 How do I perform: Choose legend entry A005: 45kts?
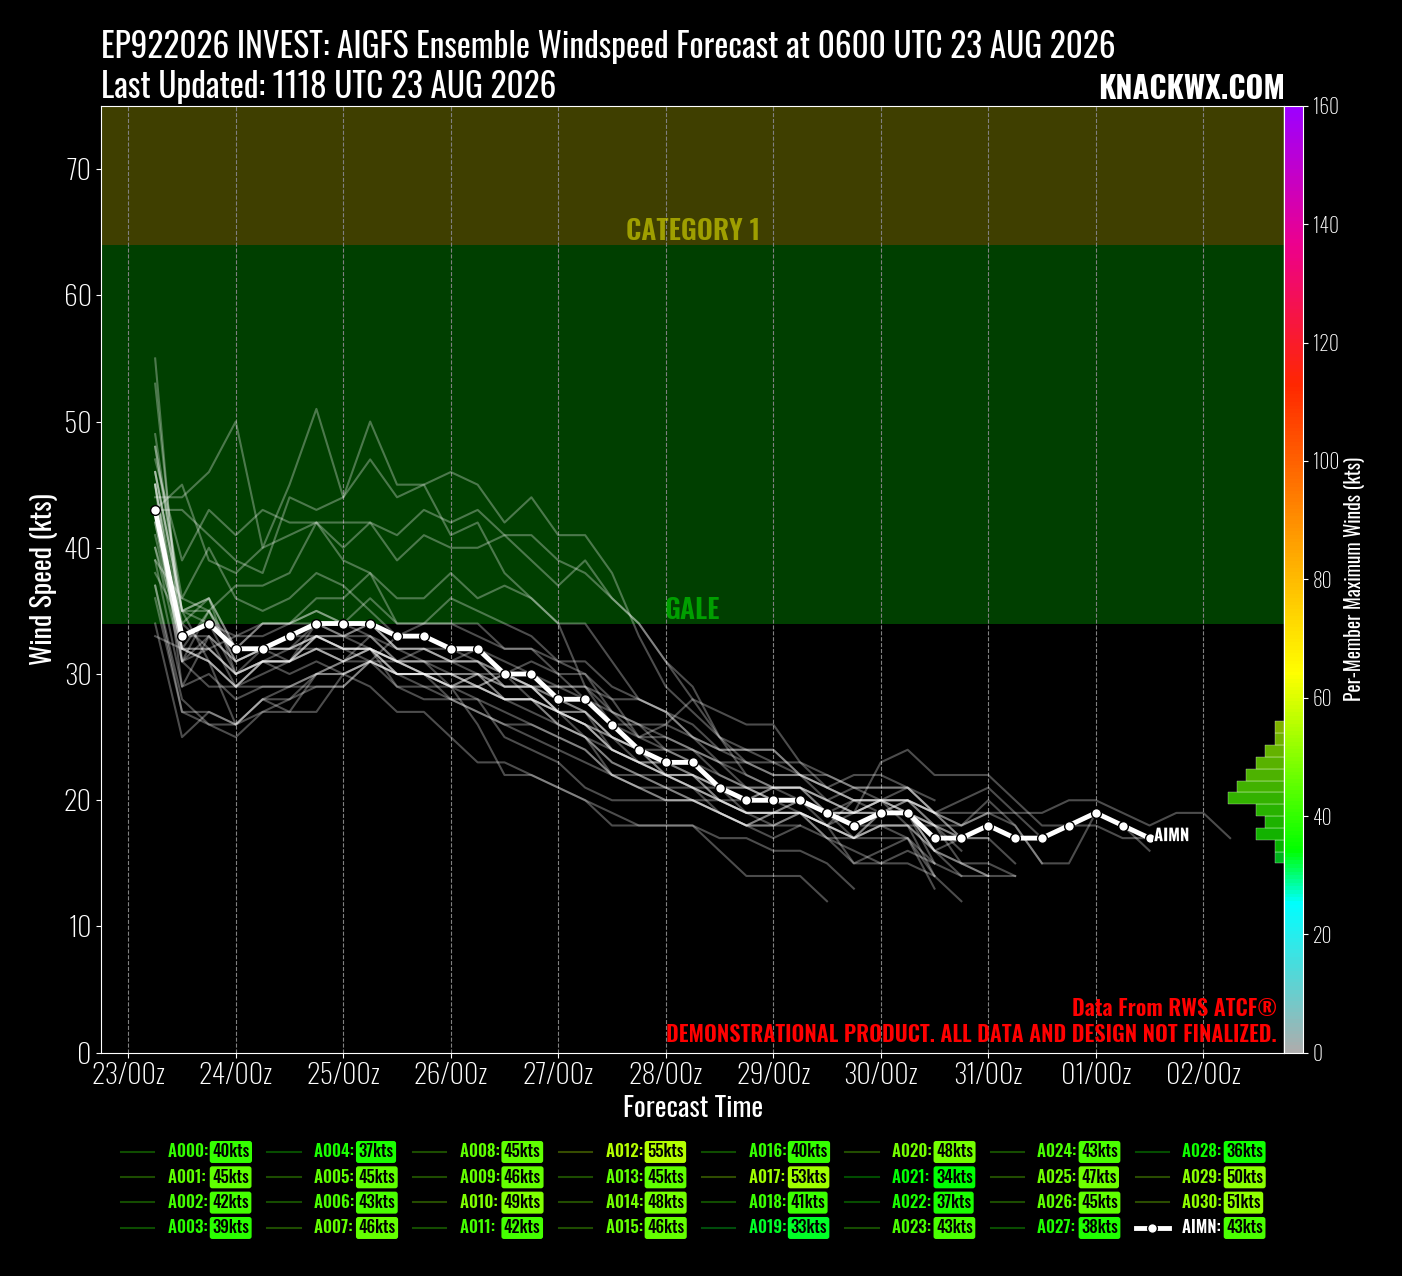333,1177
